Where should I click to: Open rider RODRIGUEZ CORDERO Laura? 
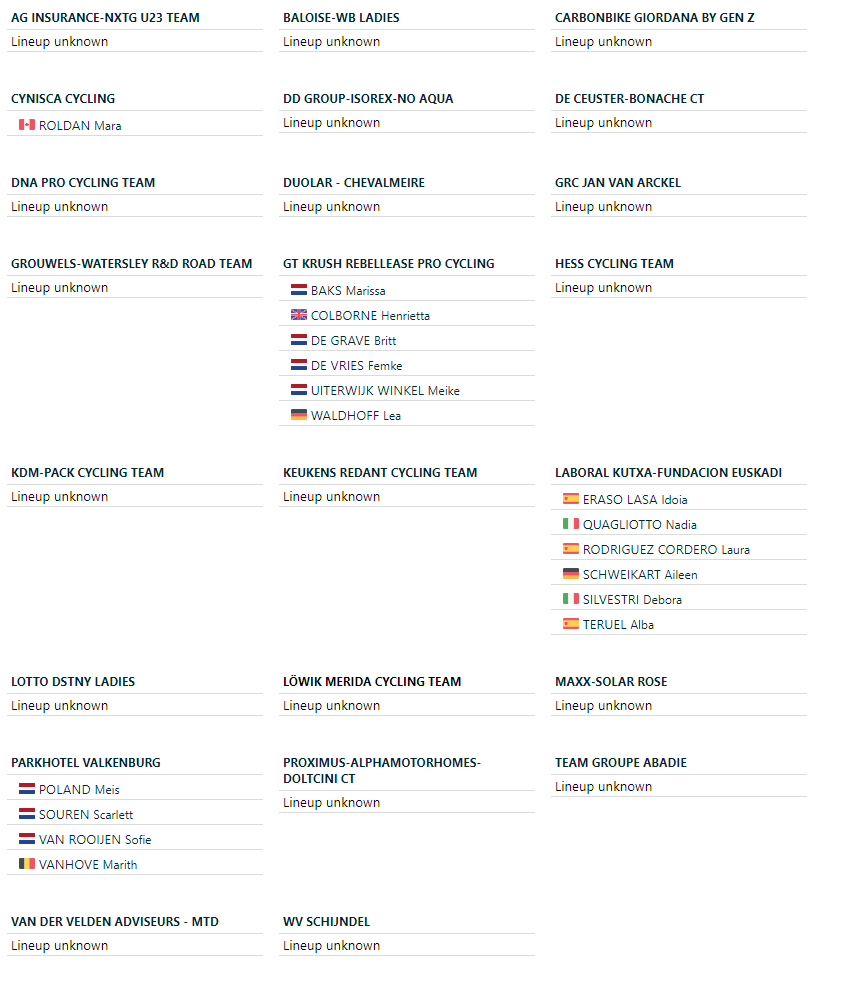pyautogui.click(x=666, y=549)
